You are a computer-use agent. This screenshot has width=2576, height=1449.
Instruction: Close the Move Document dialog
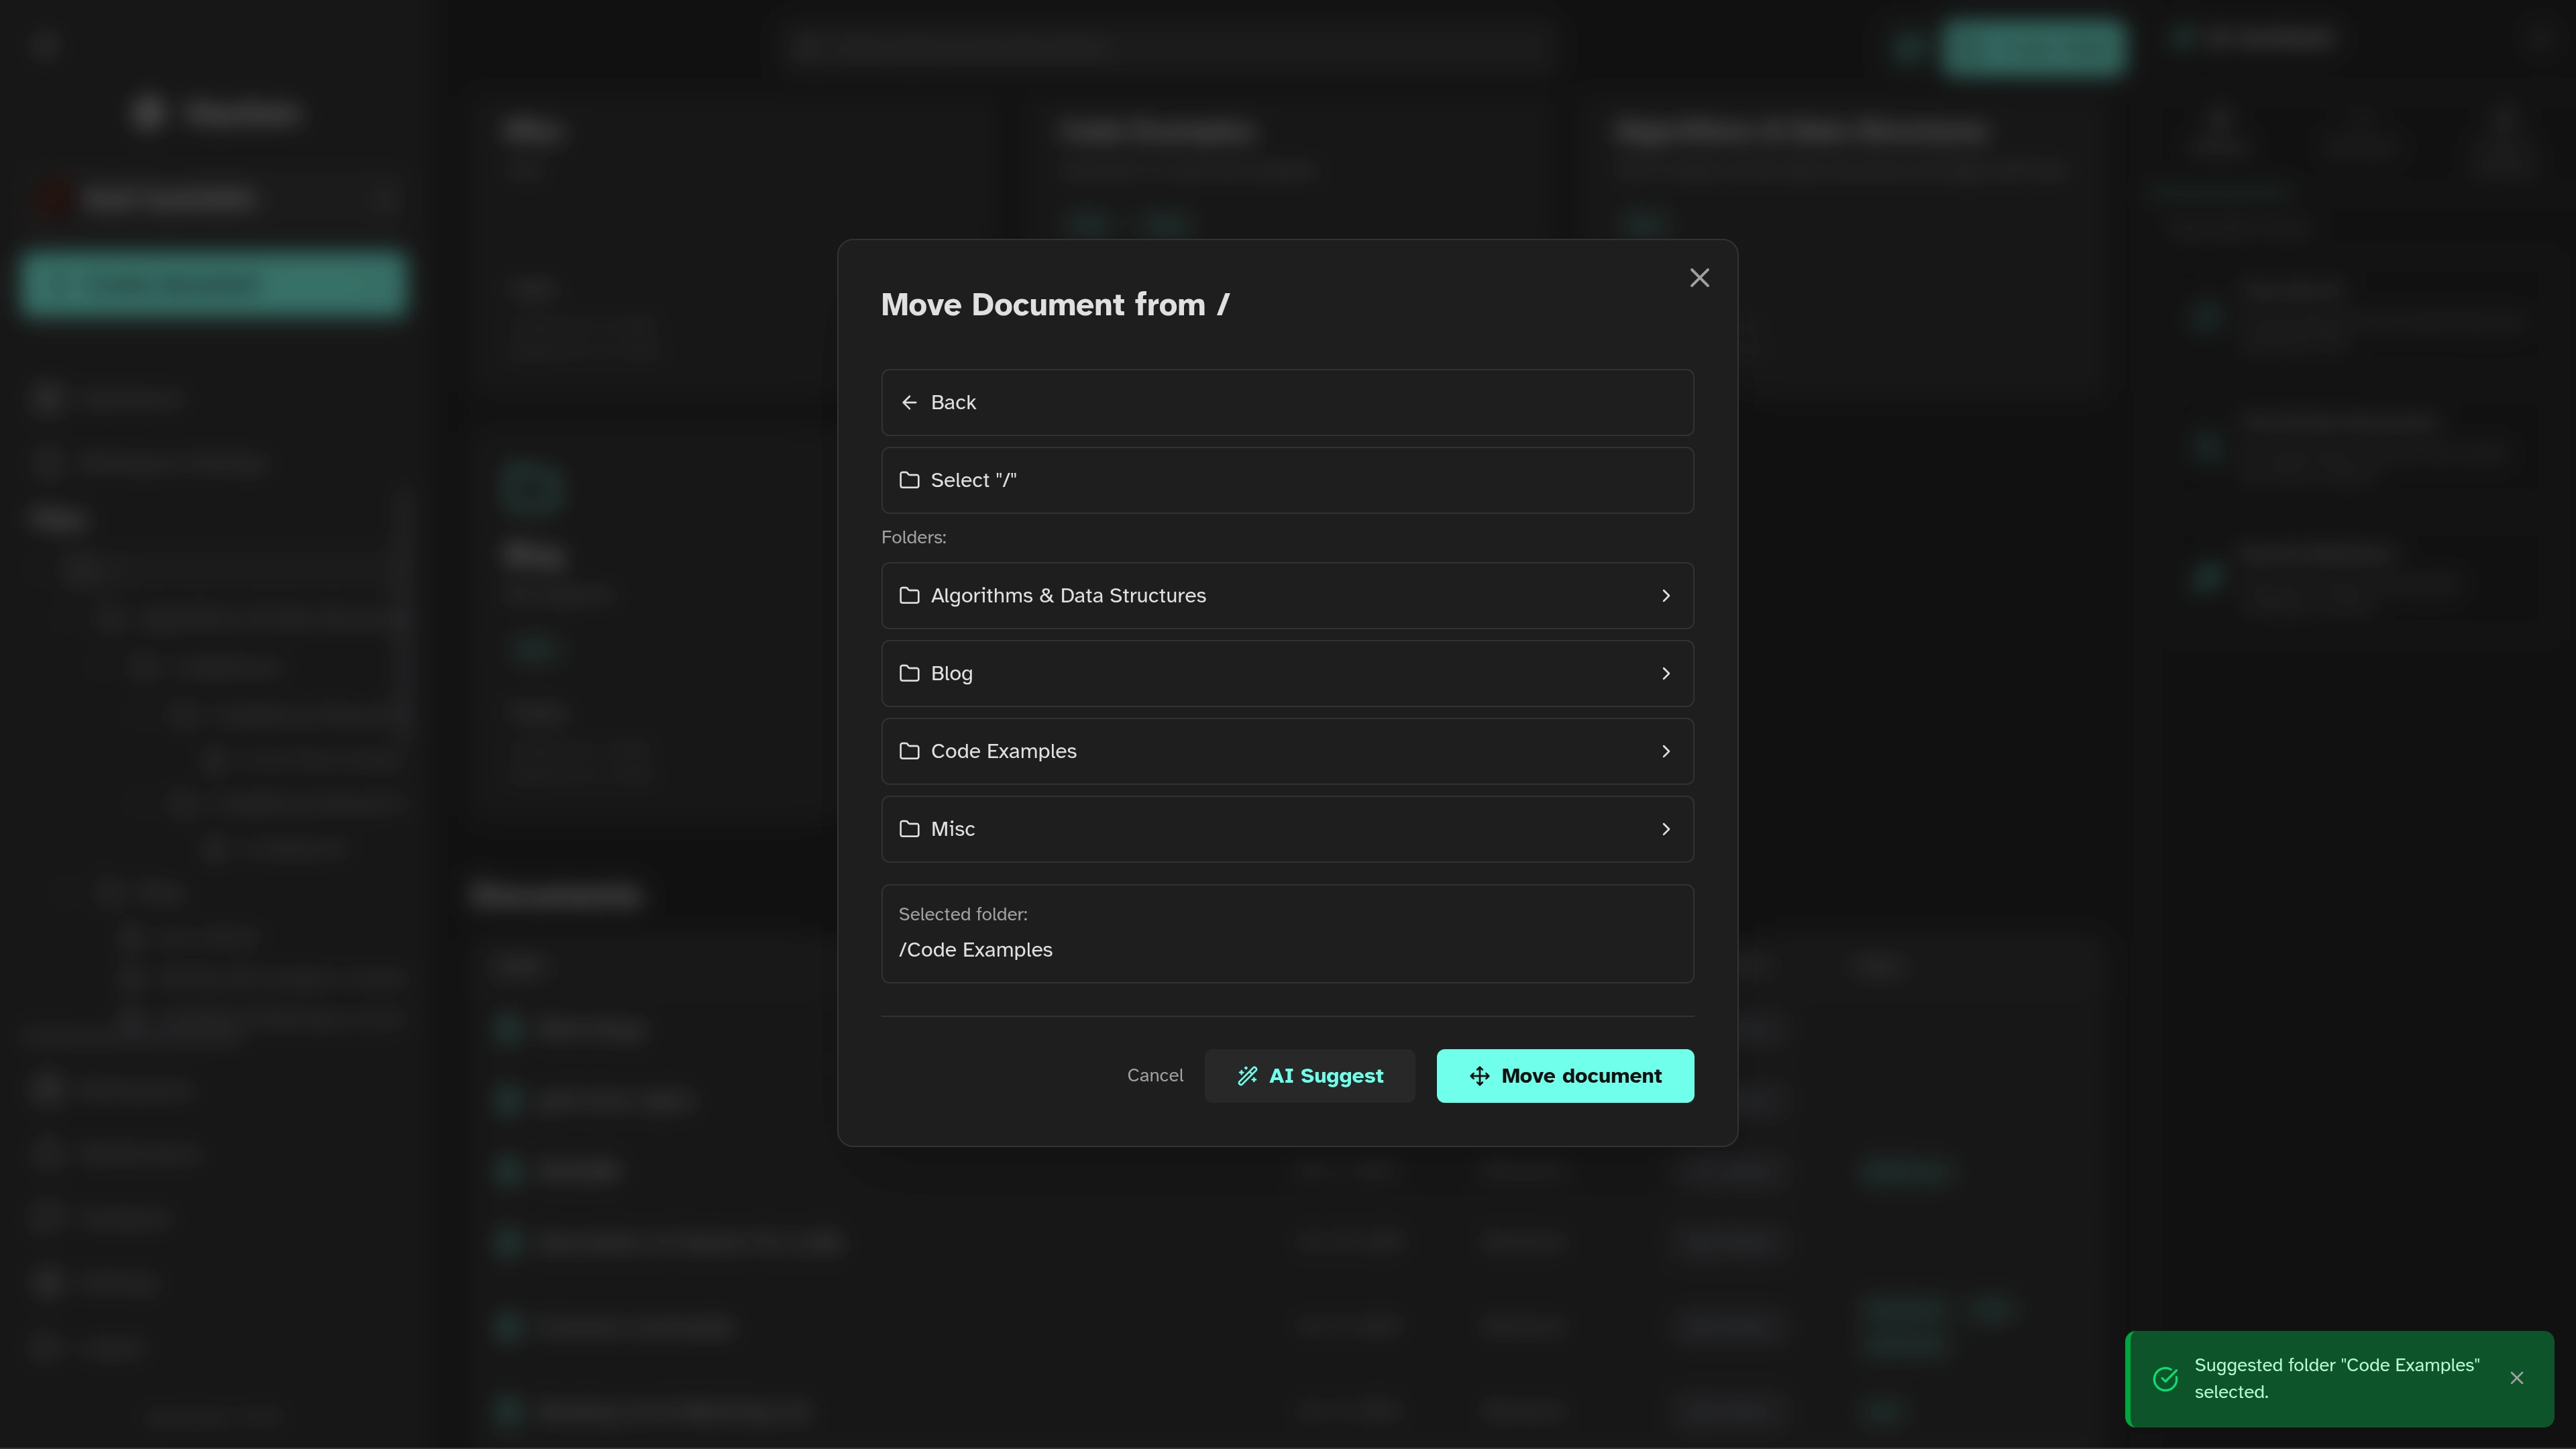click(x=1699, y=278)
